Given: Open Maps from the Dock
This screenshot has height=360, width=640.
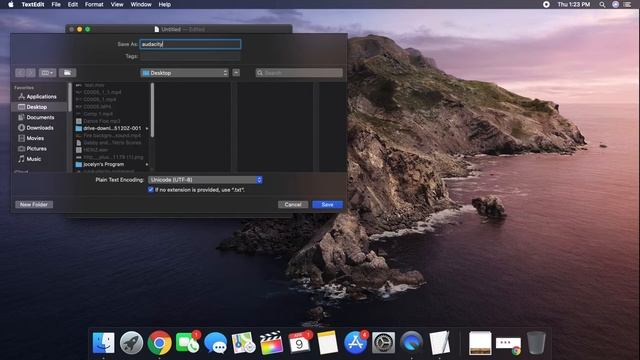Looking at the screenshot, I should (243, 342).
